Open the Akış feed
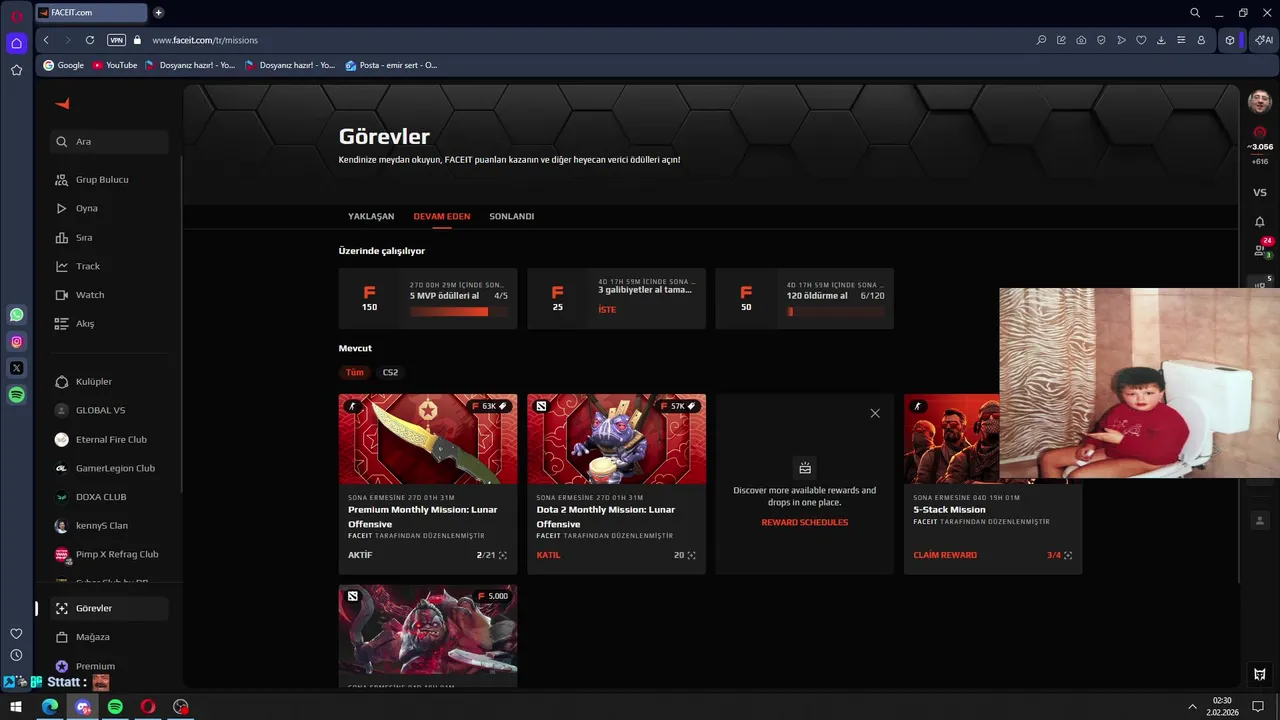The image size is (1280, 720). pos(109,324)
